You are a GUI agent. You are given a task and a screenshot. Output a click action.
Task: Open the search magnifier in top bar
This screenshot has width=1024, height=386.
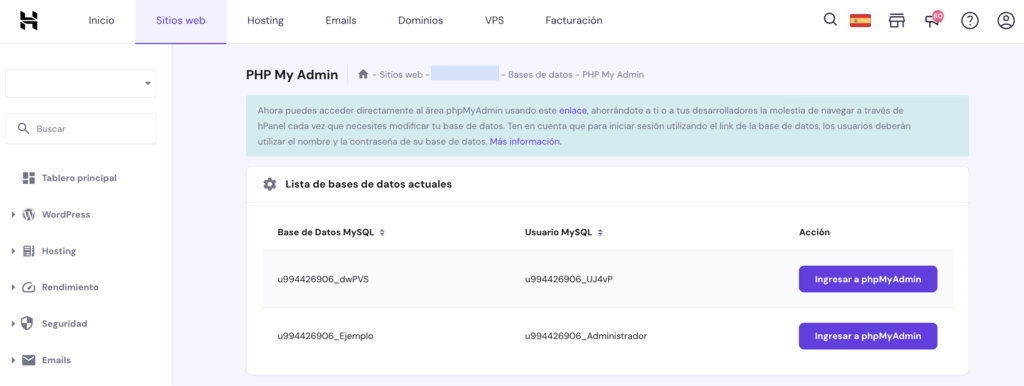(830, 20)
